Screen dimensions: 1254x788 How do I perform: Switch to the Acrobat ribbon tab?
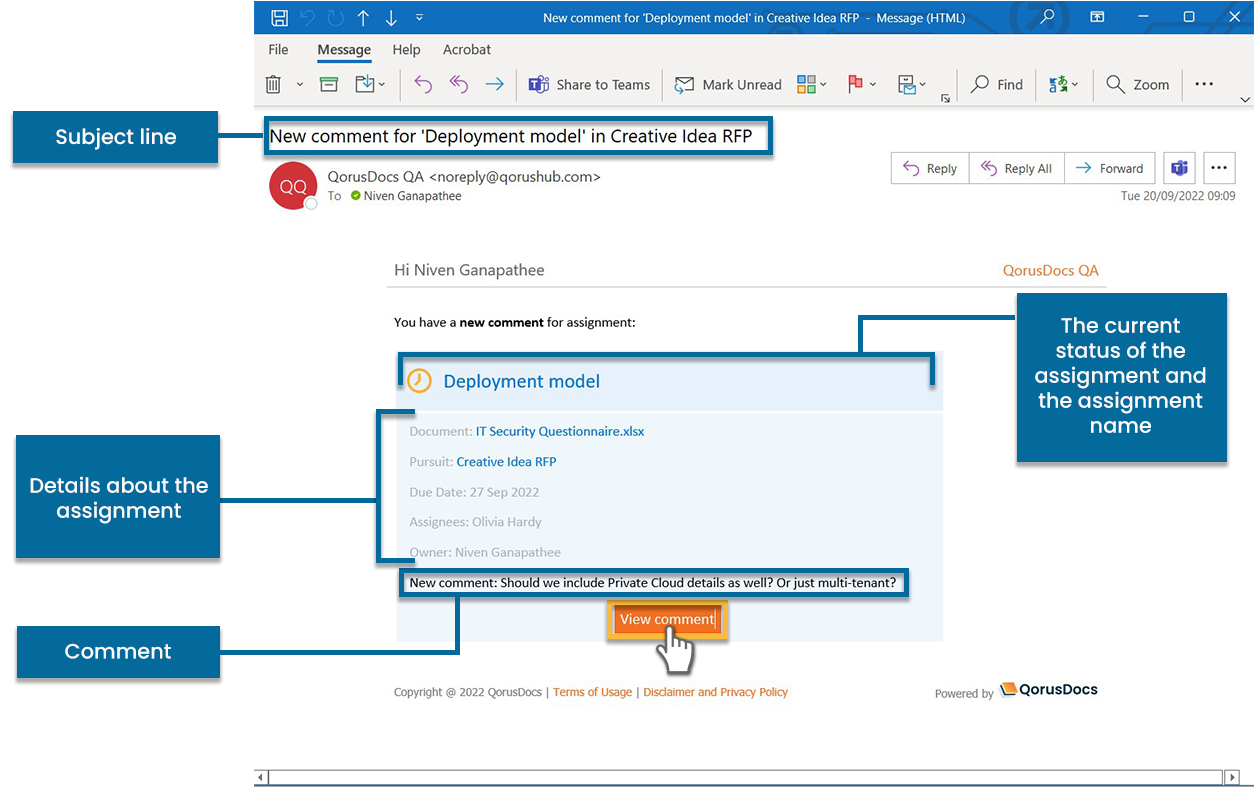coord(467,49)
